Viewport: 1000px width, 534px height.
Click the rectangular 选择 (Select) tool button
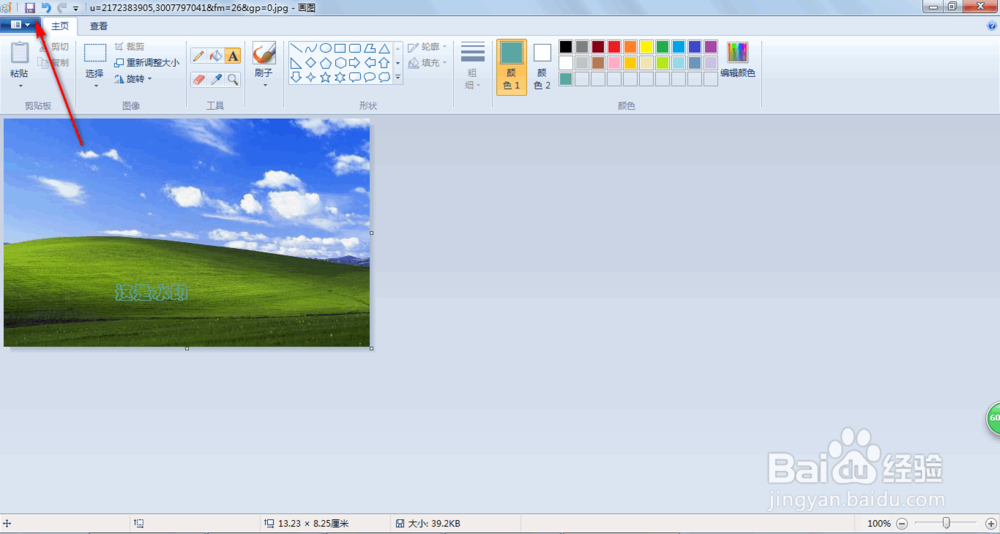click(95, 54)
